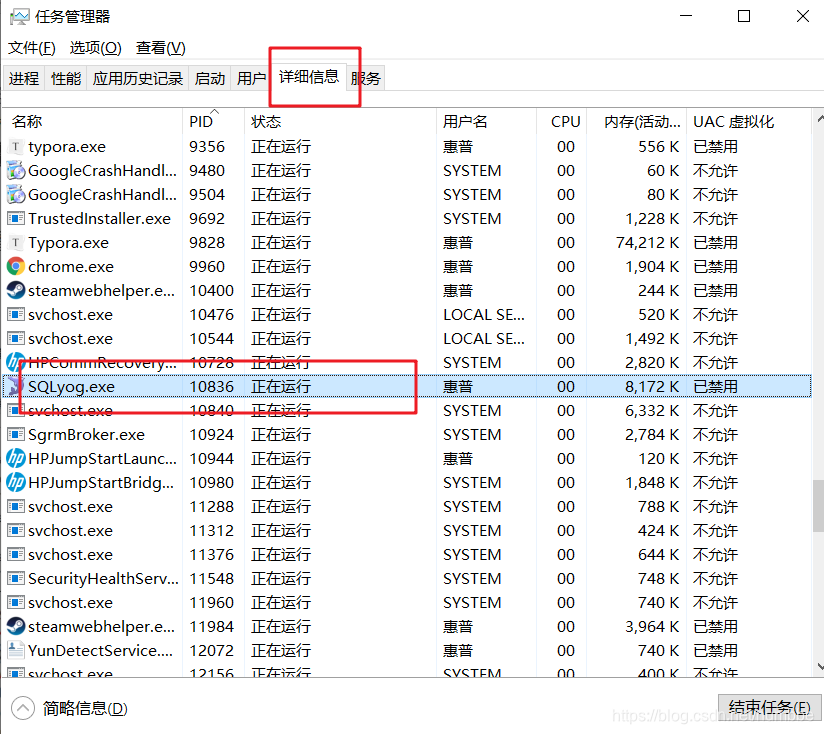Select the SQLyog.exe process name
The image size is (824, 734).
pyautogui.click(x=71, y=387)
